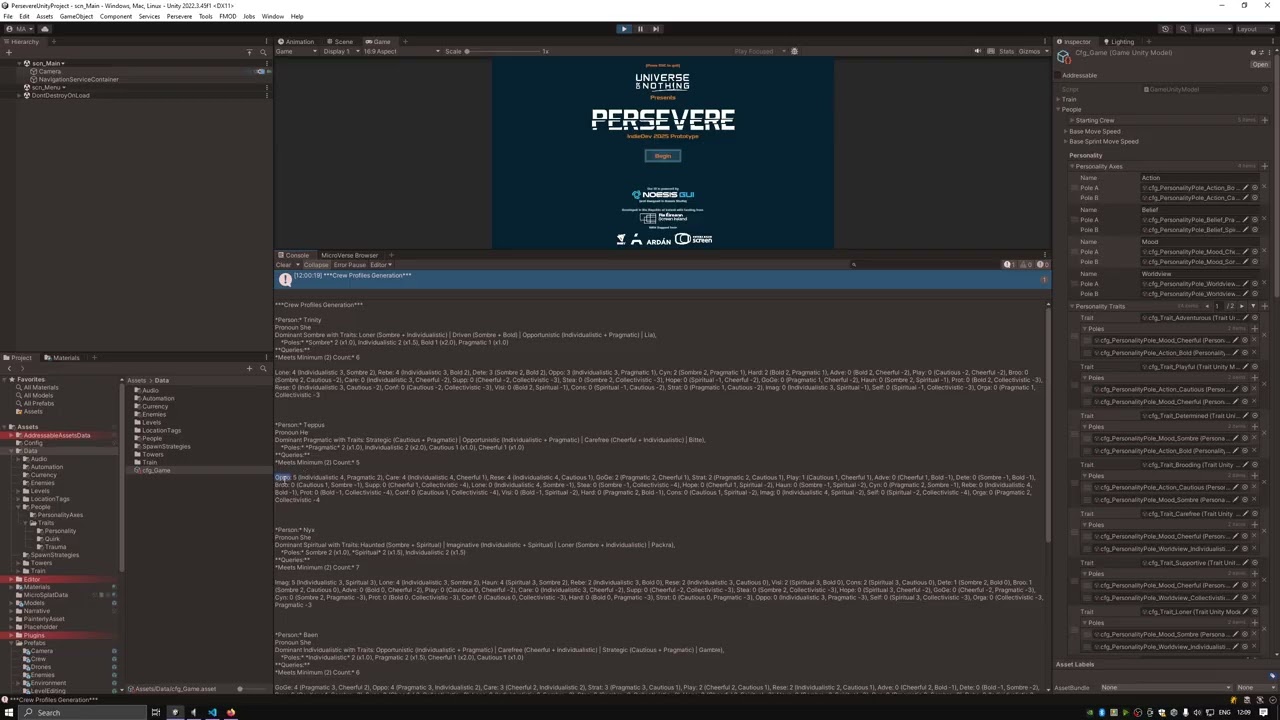Open the Layers dropdown
This screenshot has height=720, width=1280.
tap(1214, 29)
